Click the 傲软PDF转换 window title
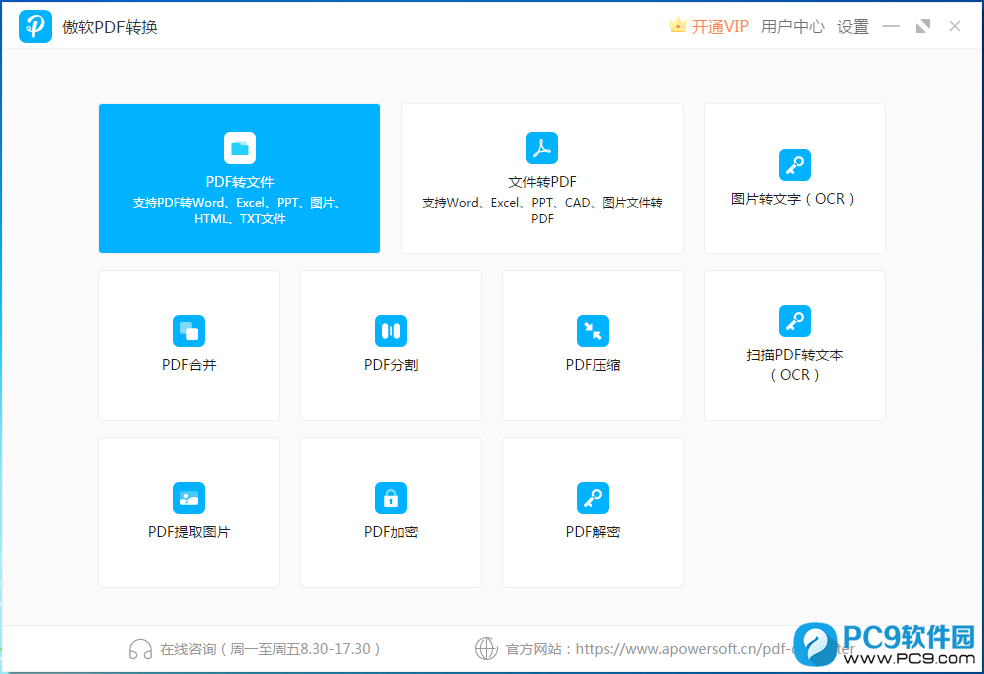 click(x=109, y=27)
